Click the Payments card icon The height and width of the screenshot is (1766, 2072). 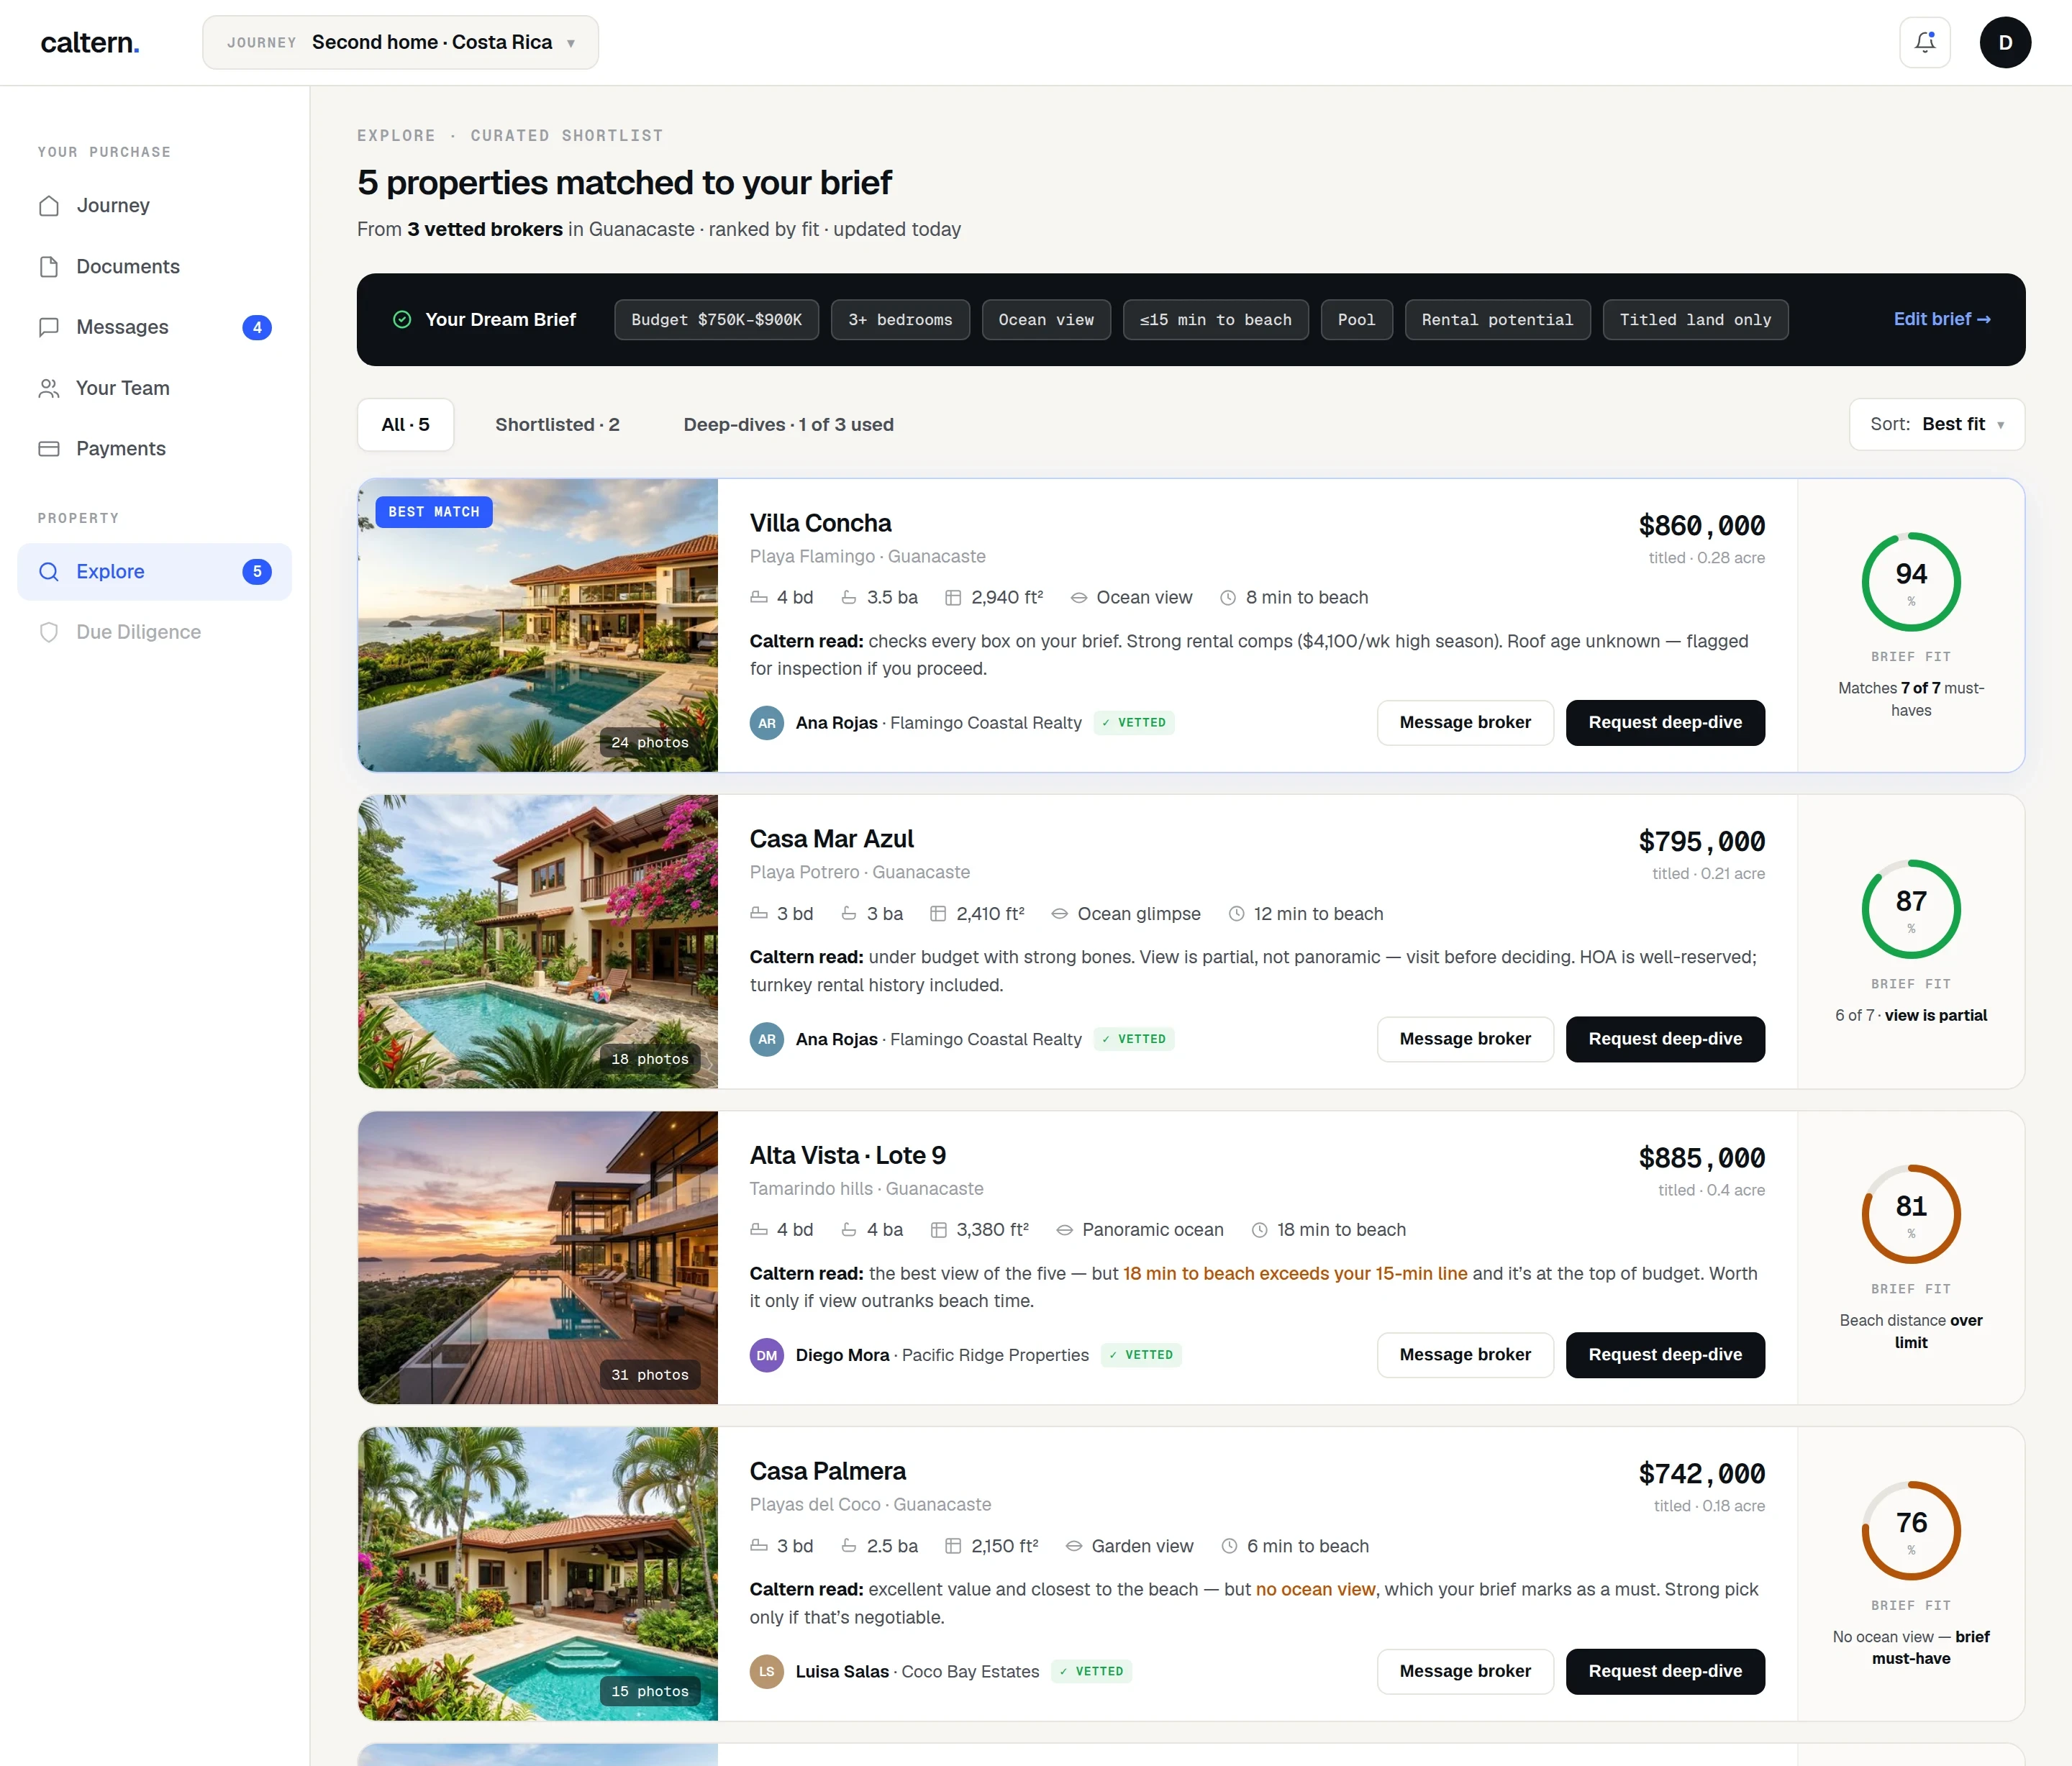(x=49, y=448)
